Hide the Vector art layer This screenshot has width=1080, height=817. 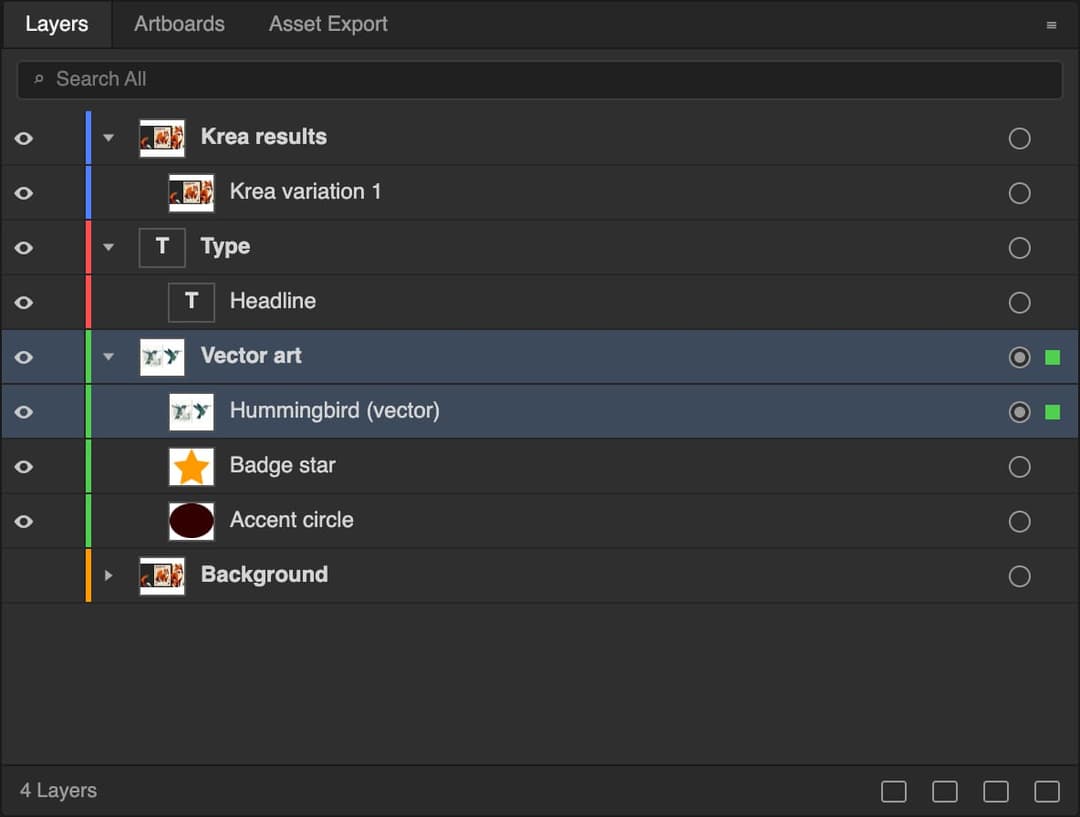(x=23, y=357)
